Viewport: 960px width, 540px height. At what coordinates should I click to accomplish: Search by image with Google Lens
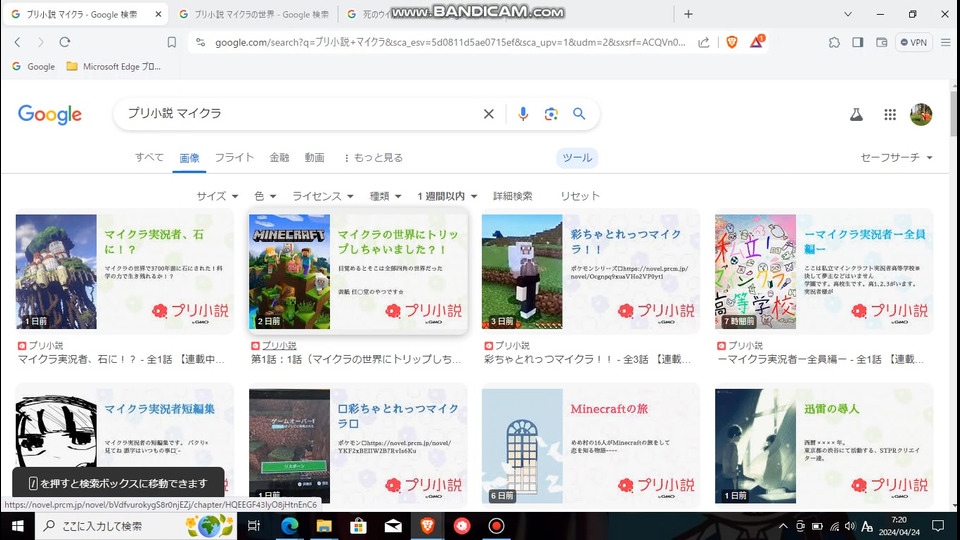pos(551,114)
